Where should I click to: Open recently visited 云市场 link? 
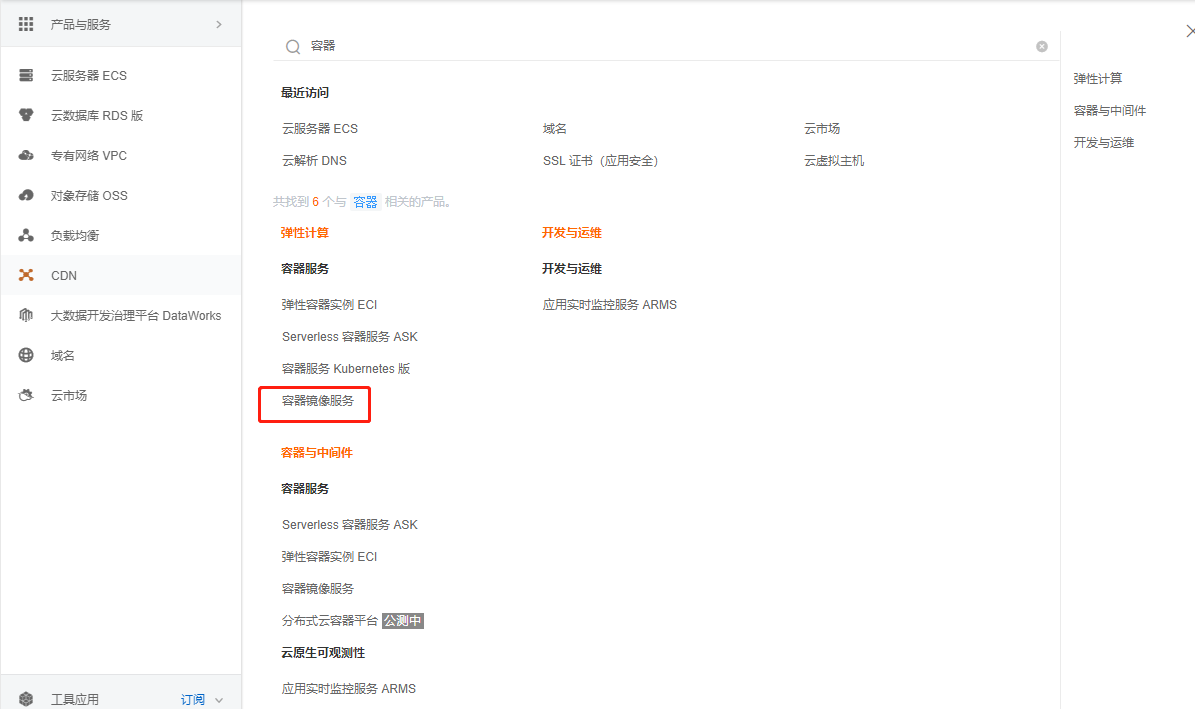[x=822, y=129]
